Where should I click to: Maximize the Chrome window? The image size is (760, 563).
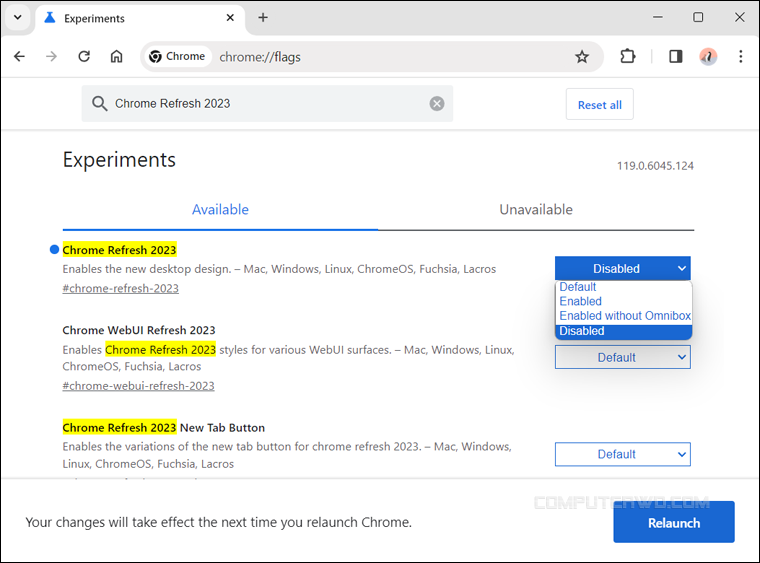tap(698, 17)
